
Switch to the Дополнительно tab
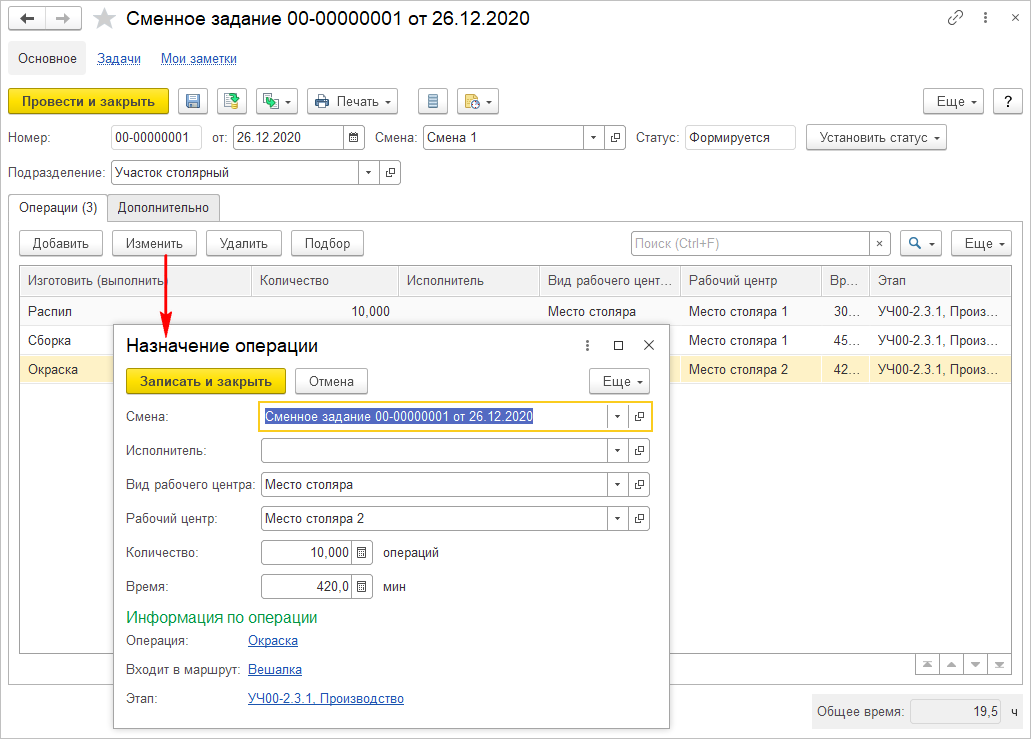(163, 207)
